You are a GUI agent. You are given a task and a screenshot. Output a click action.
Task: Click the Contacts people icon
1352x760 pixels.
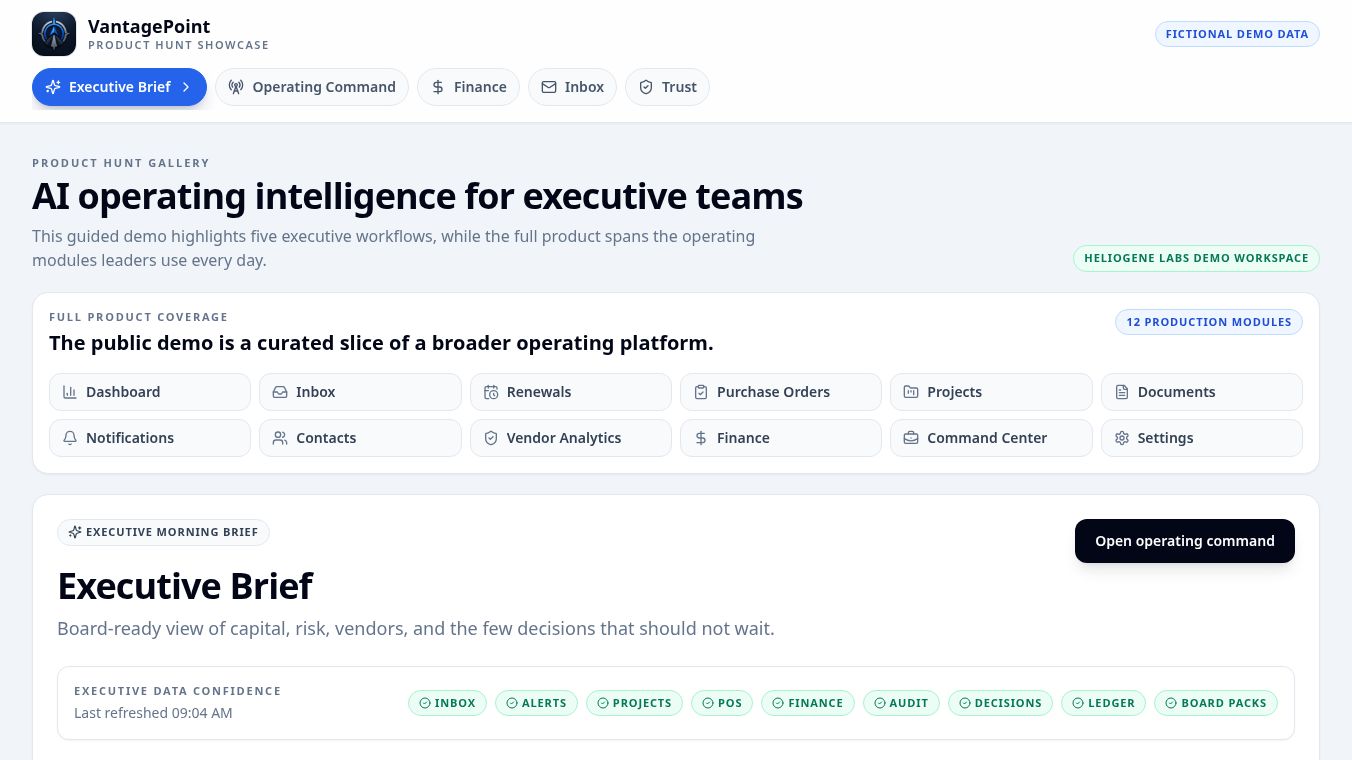click(280, 438)
